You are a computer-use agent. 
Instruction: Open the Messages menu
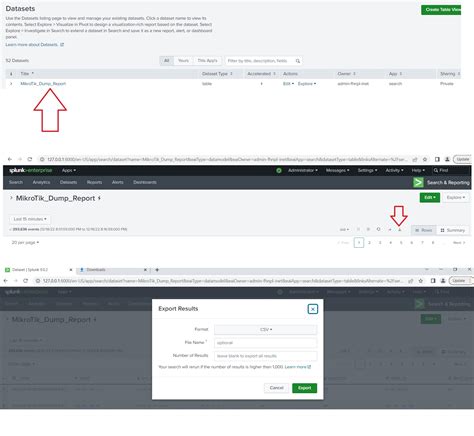coord(337,170)
